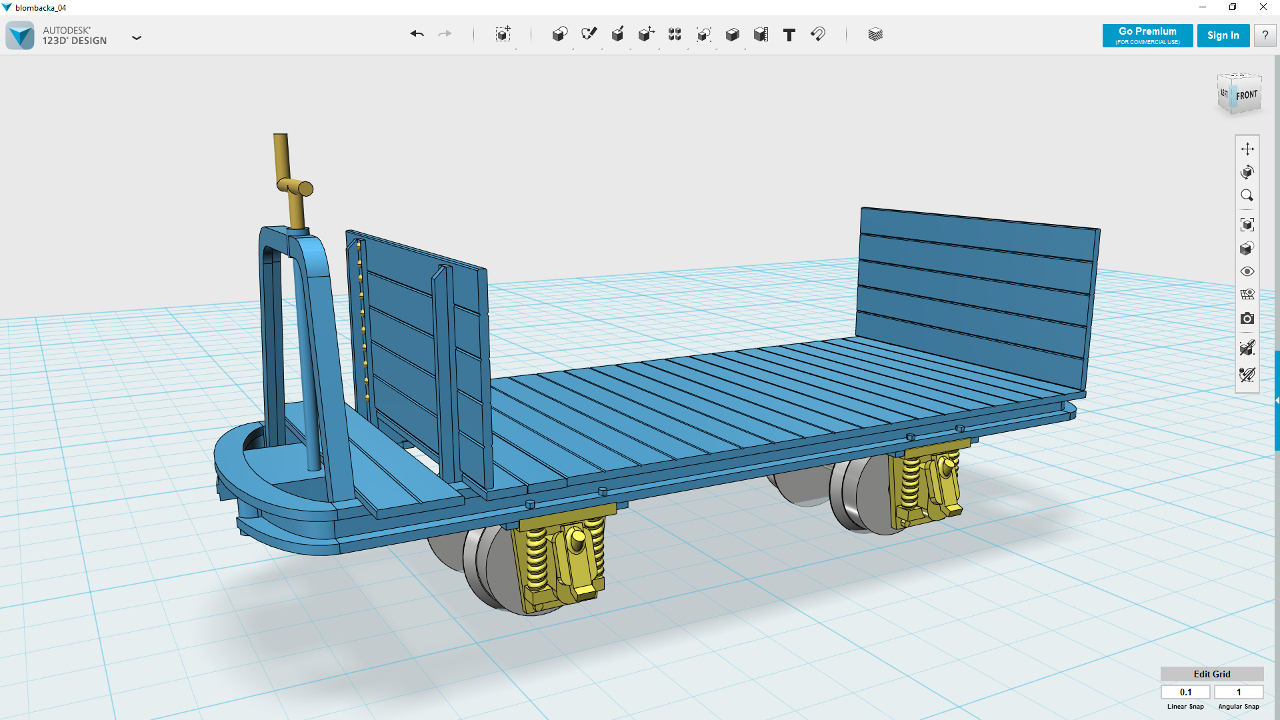This screenshot has height=720, width=1280.
Task: Open the Sketch tools
Action: 589,34
